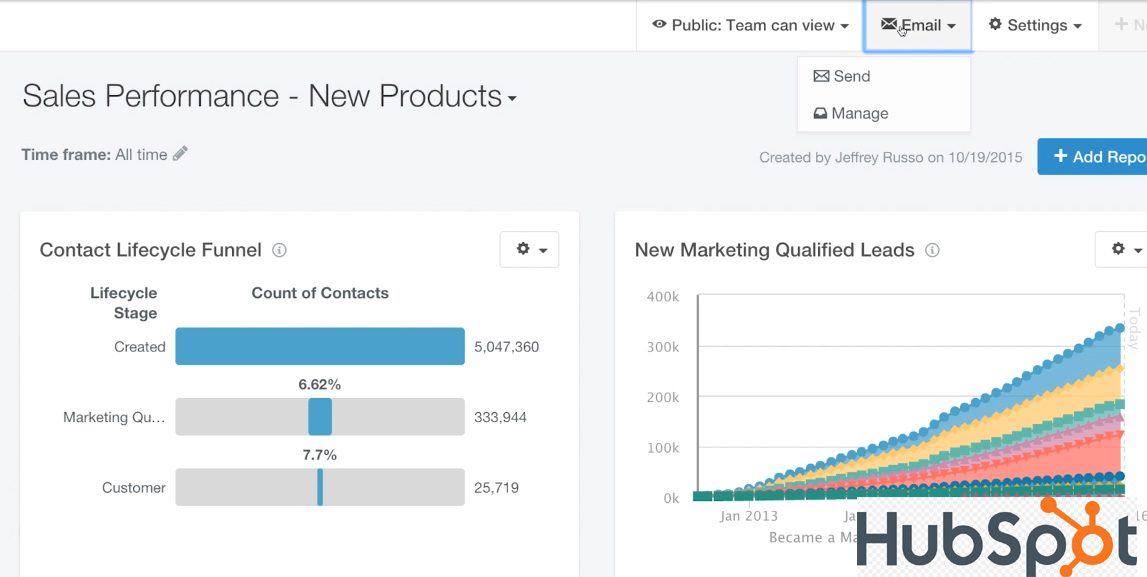Click the info icon beside New Marketing Qualified Leads
This screenshot has width=1147, height=577.
pos(931,251)
